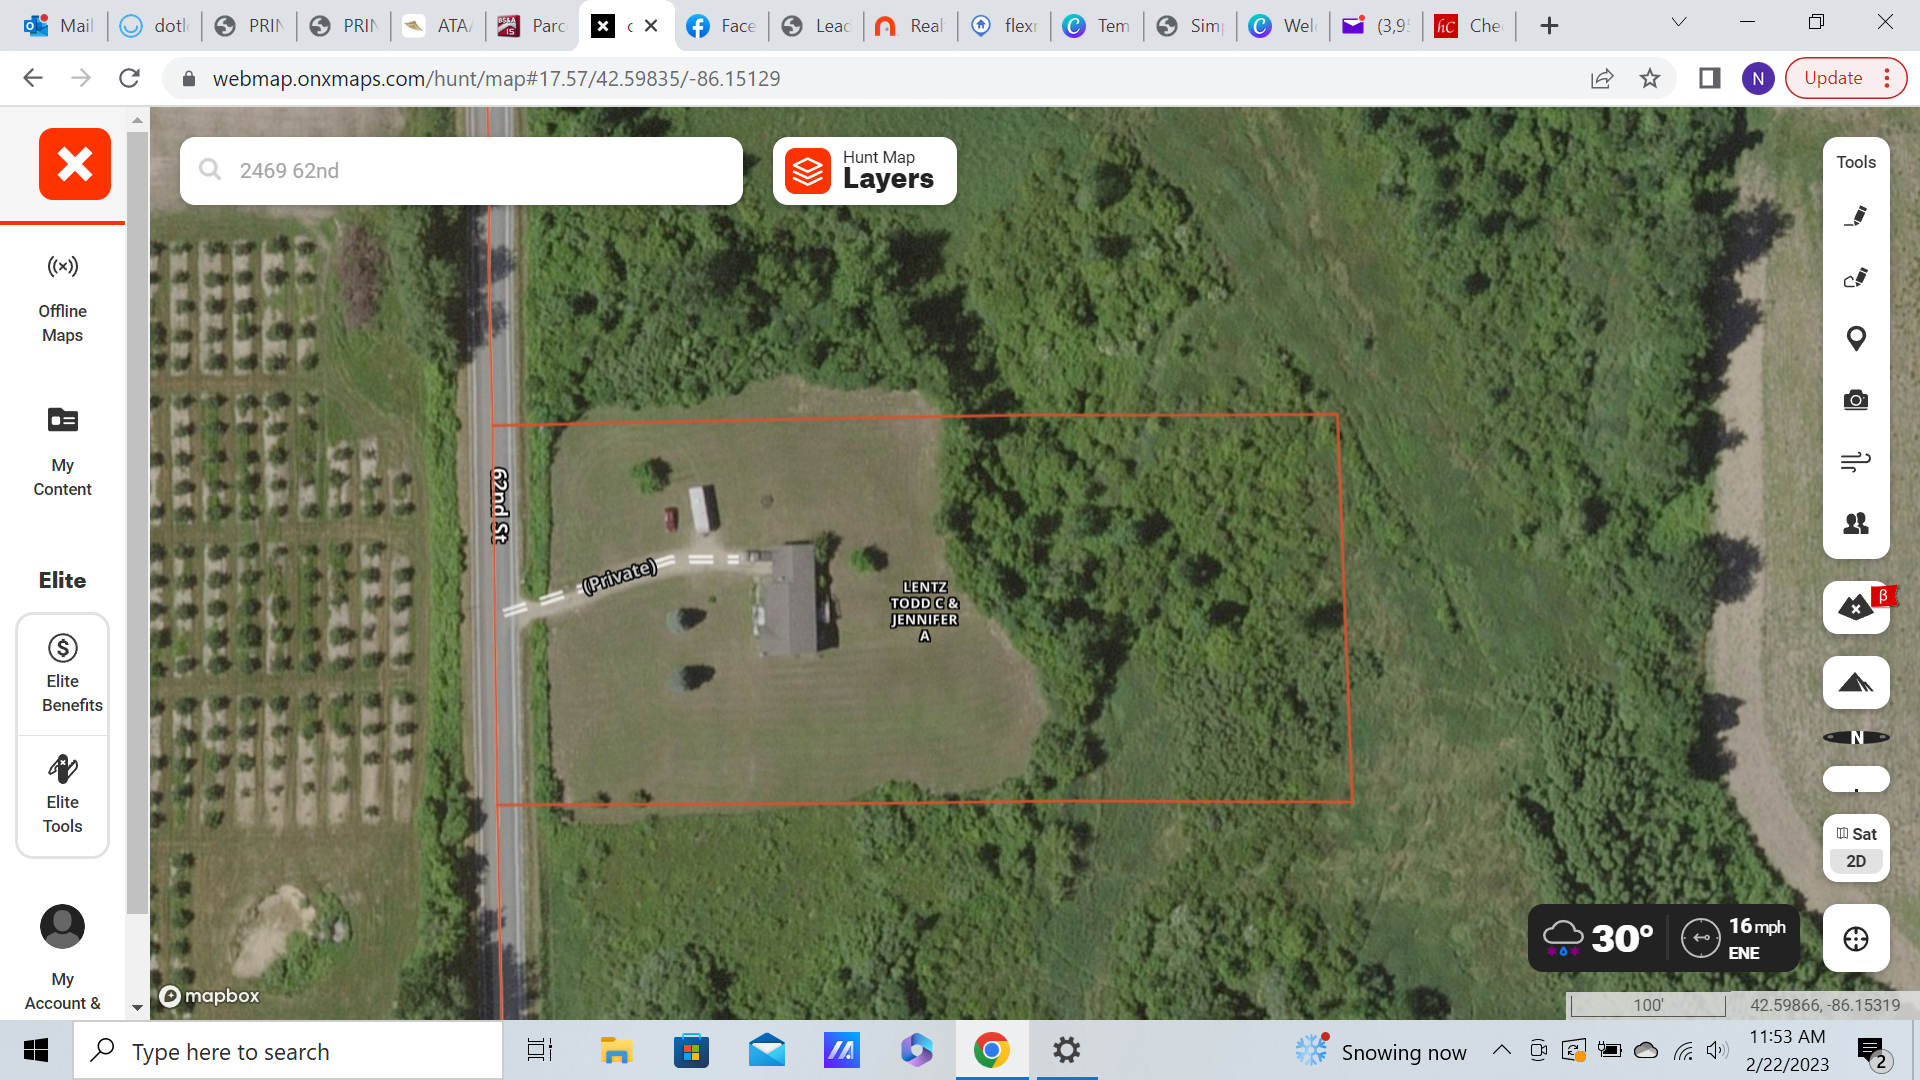Show hidden system tray icons

[x=1501, y=1050]
